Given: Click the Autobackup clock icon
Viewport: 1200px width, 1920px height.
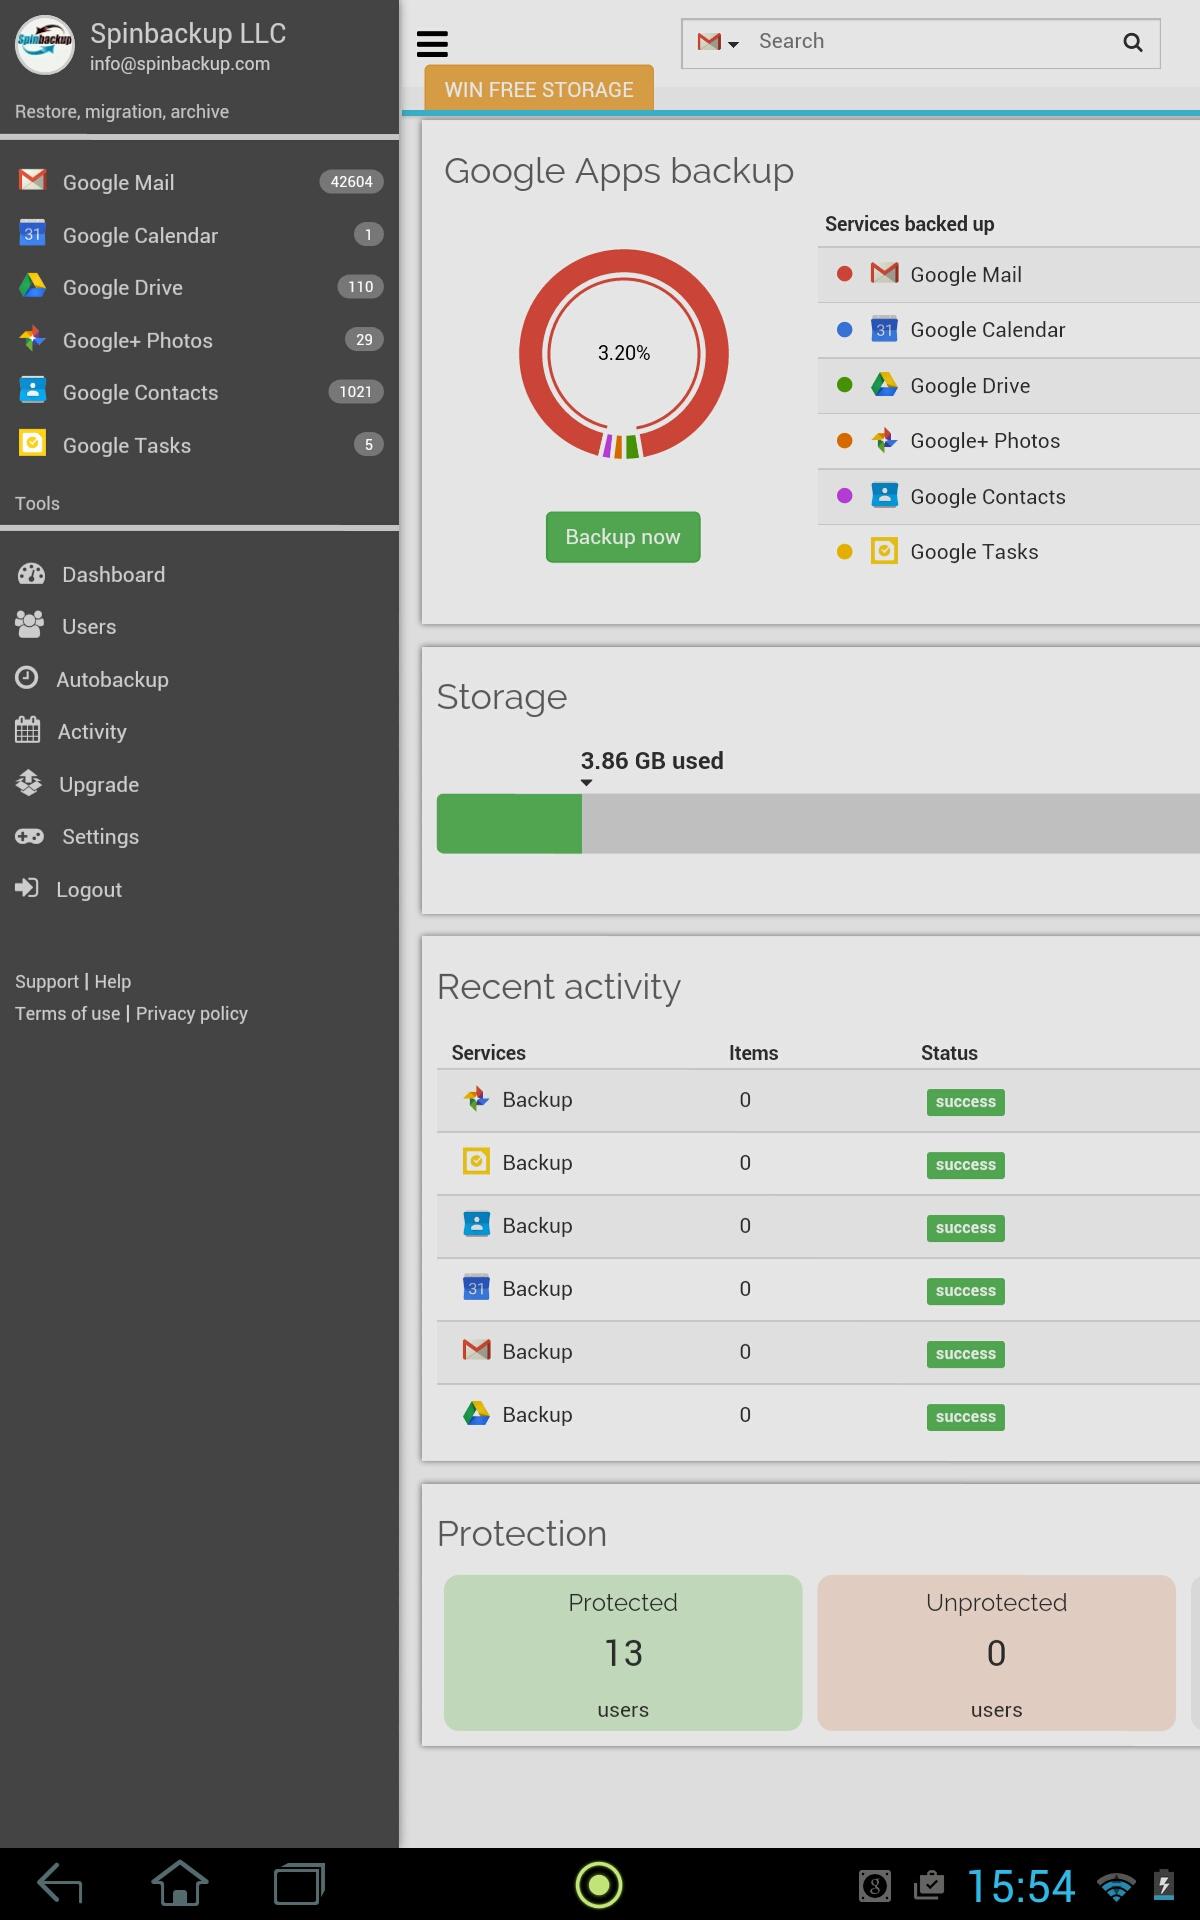Looking at the screenshot, I should [x=27, y=678].
